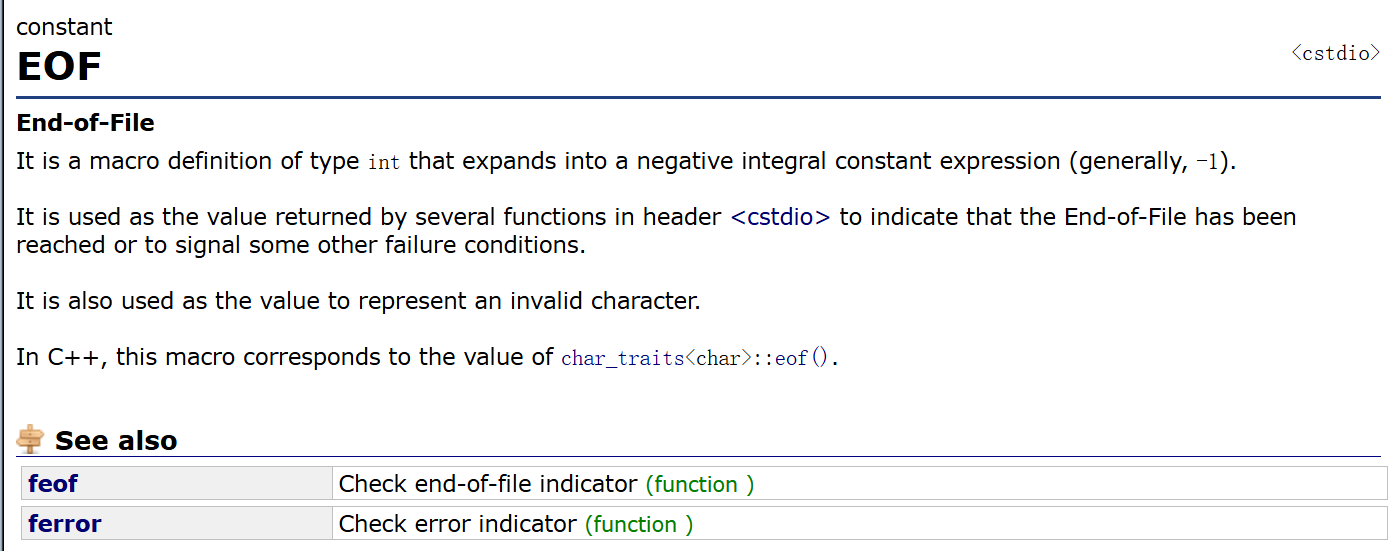Click the word constant above the title
The width and height of the screenshot is (1389, 551).
pos(64,27)
